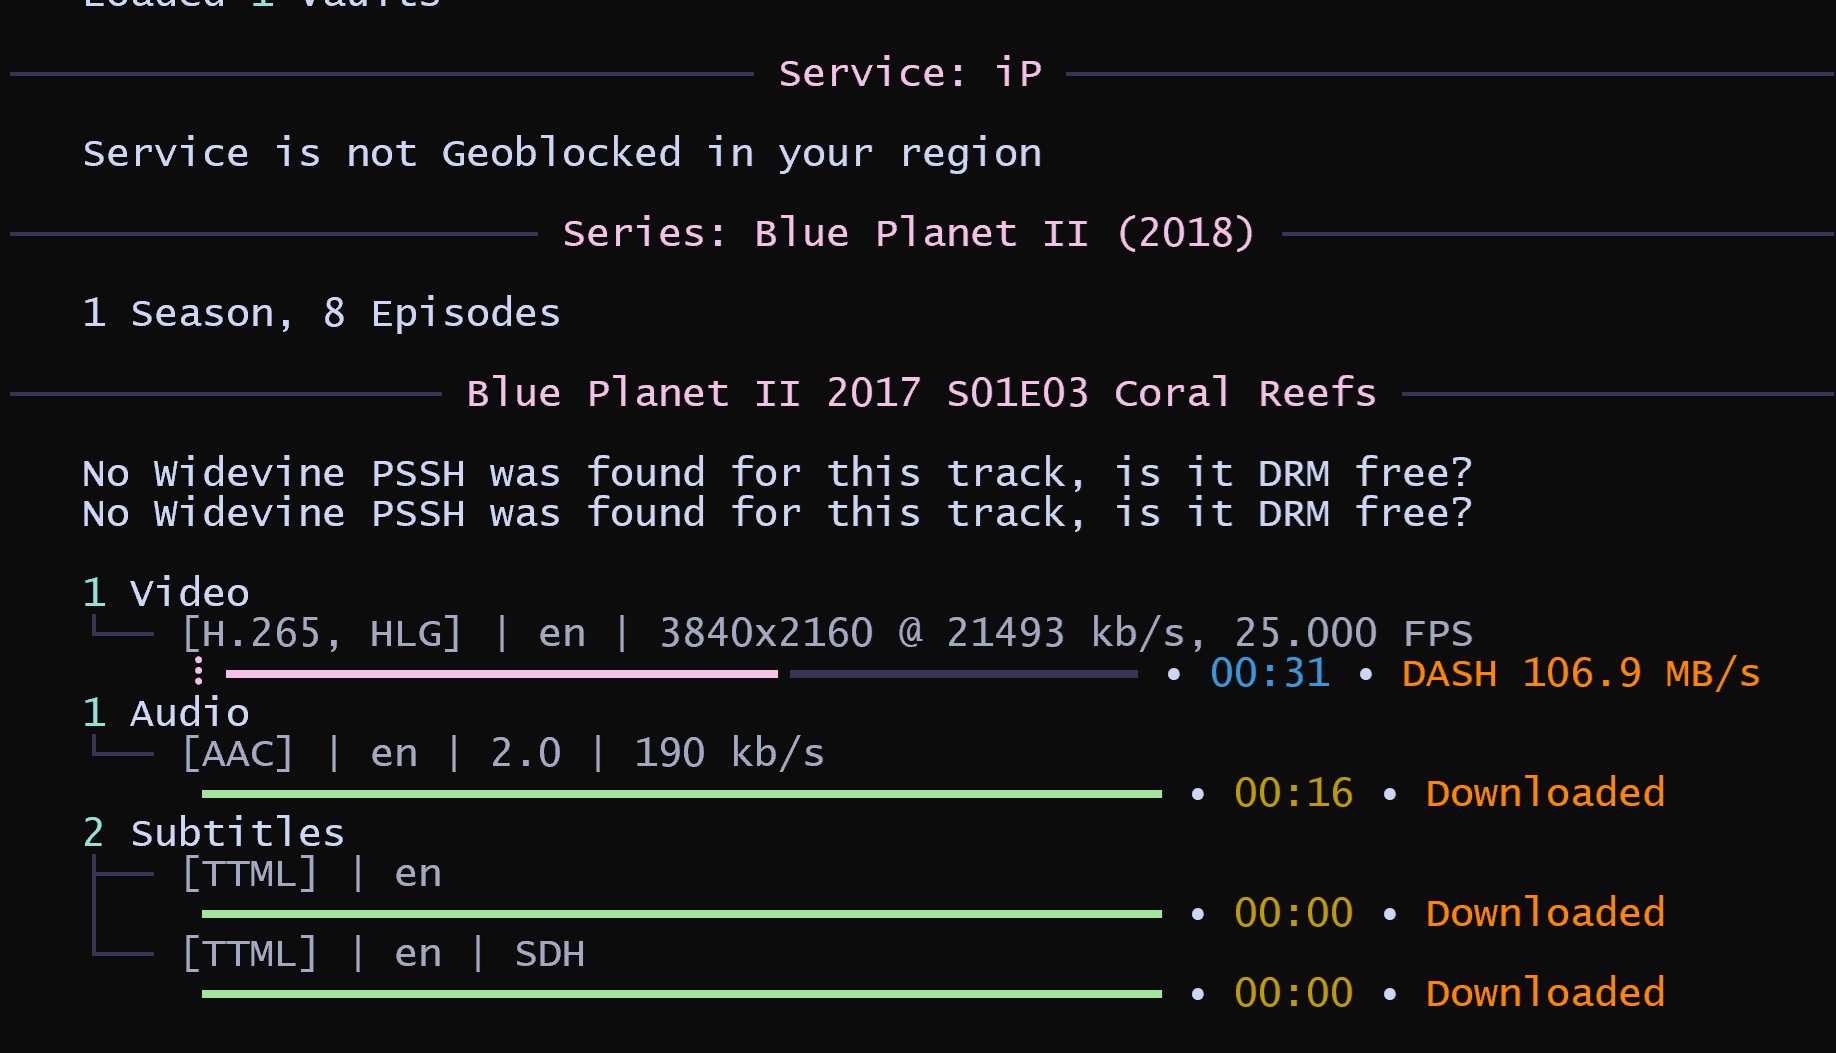Select the "2 Subtitles" tree heading
Image resolution: width=1836 pixels, height=1053 pixels.
click(x=213, y=833)
